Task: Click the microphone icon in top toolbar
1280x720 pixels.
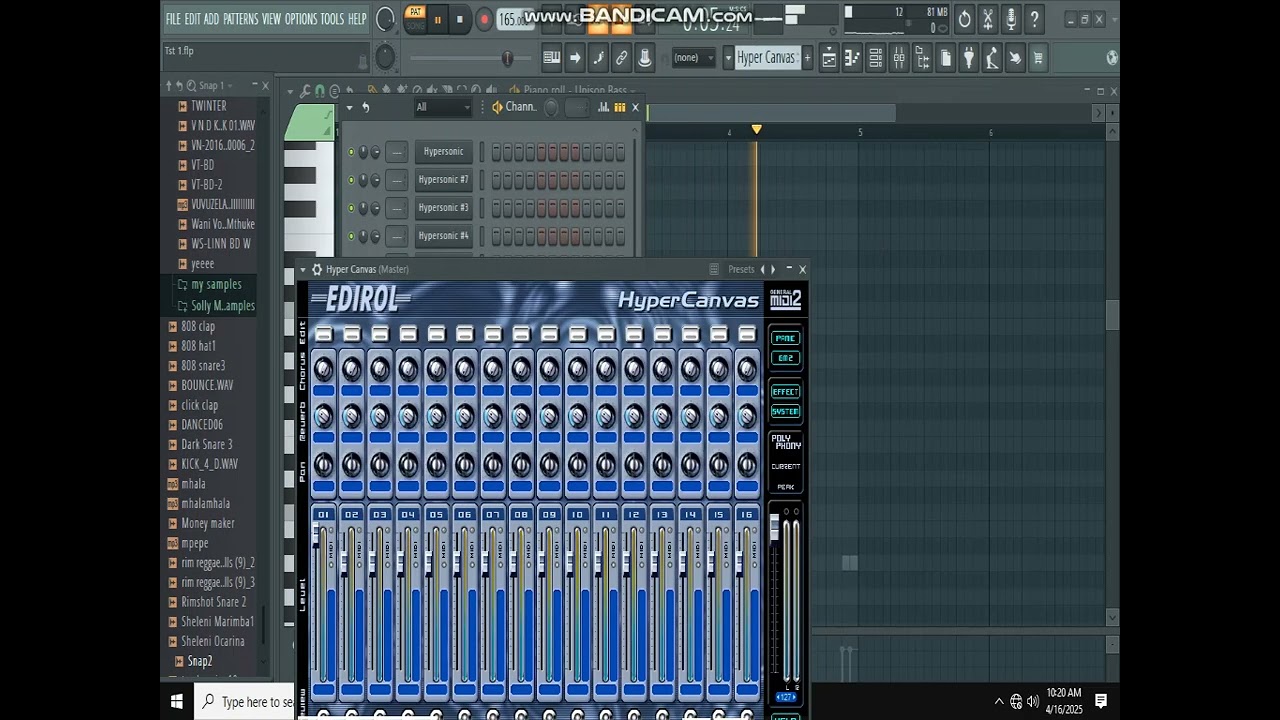Action: (1011, 18)
